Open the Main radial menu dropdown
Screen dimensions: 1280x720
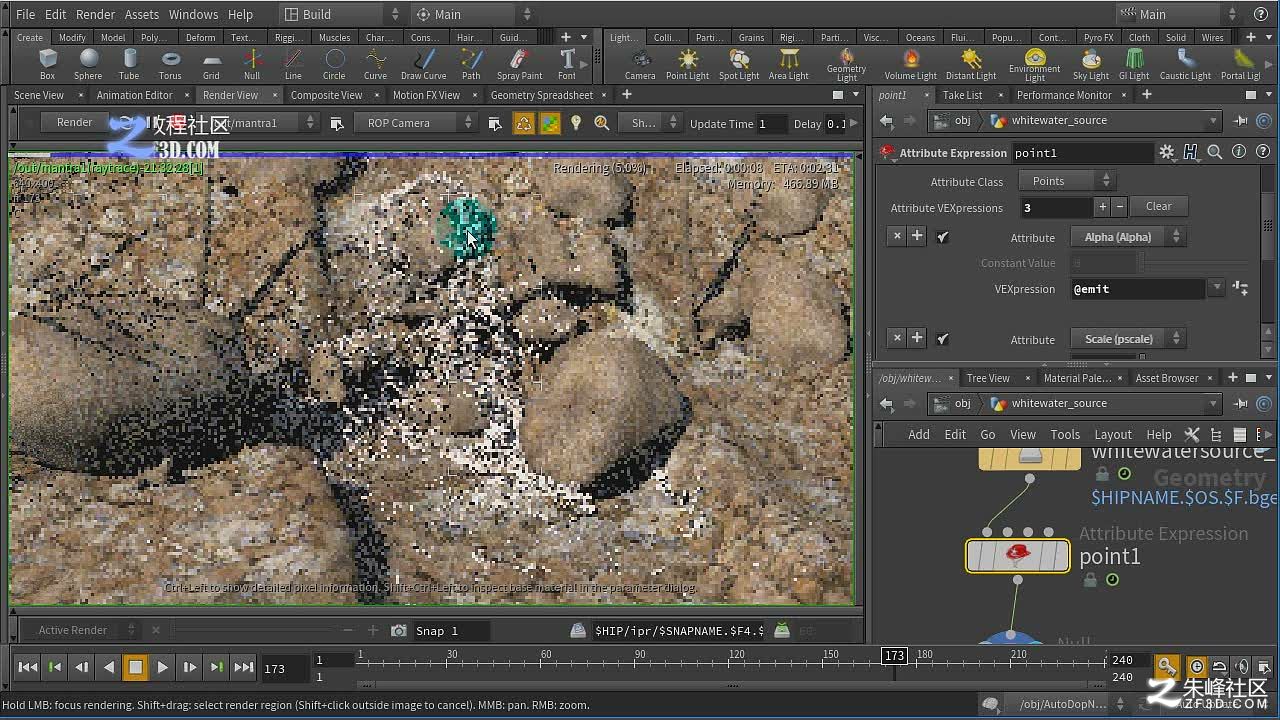click(x=472, y=14)
